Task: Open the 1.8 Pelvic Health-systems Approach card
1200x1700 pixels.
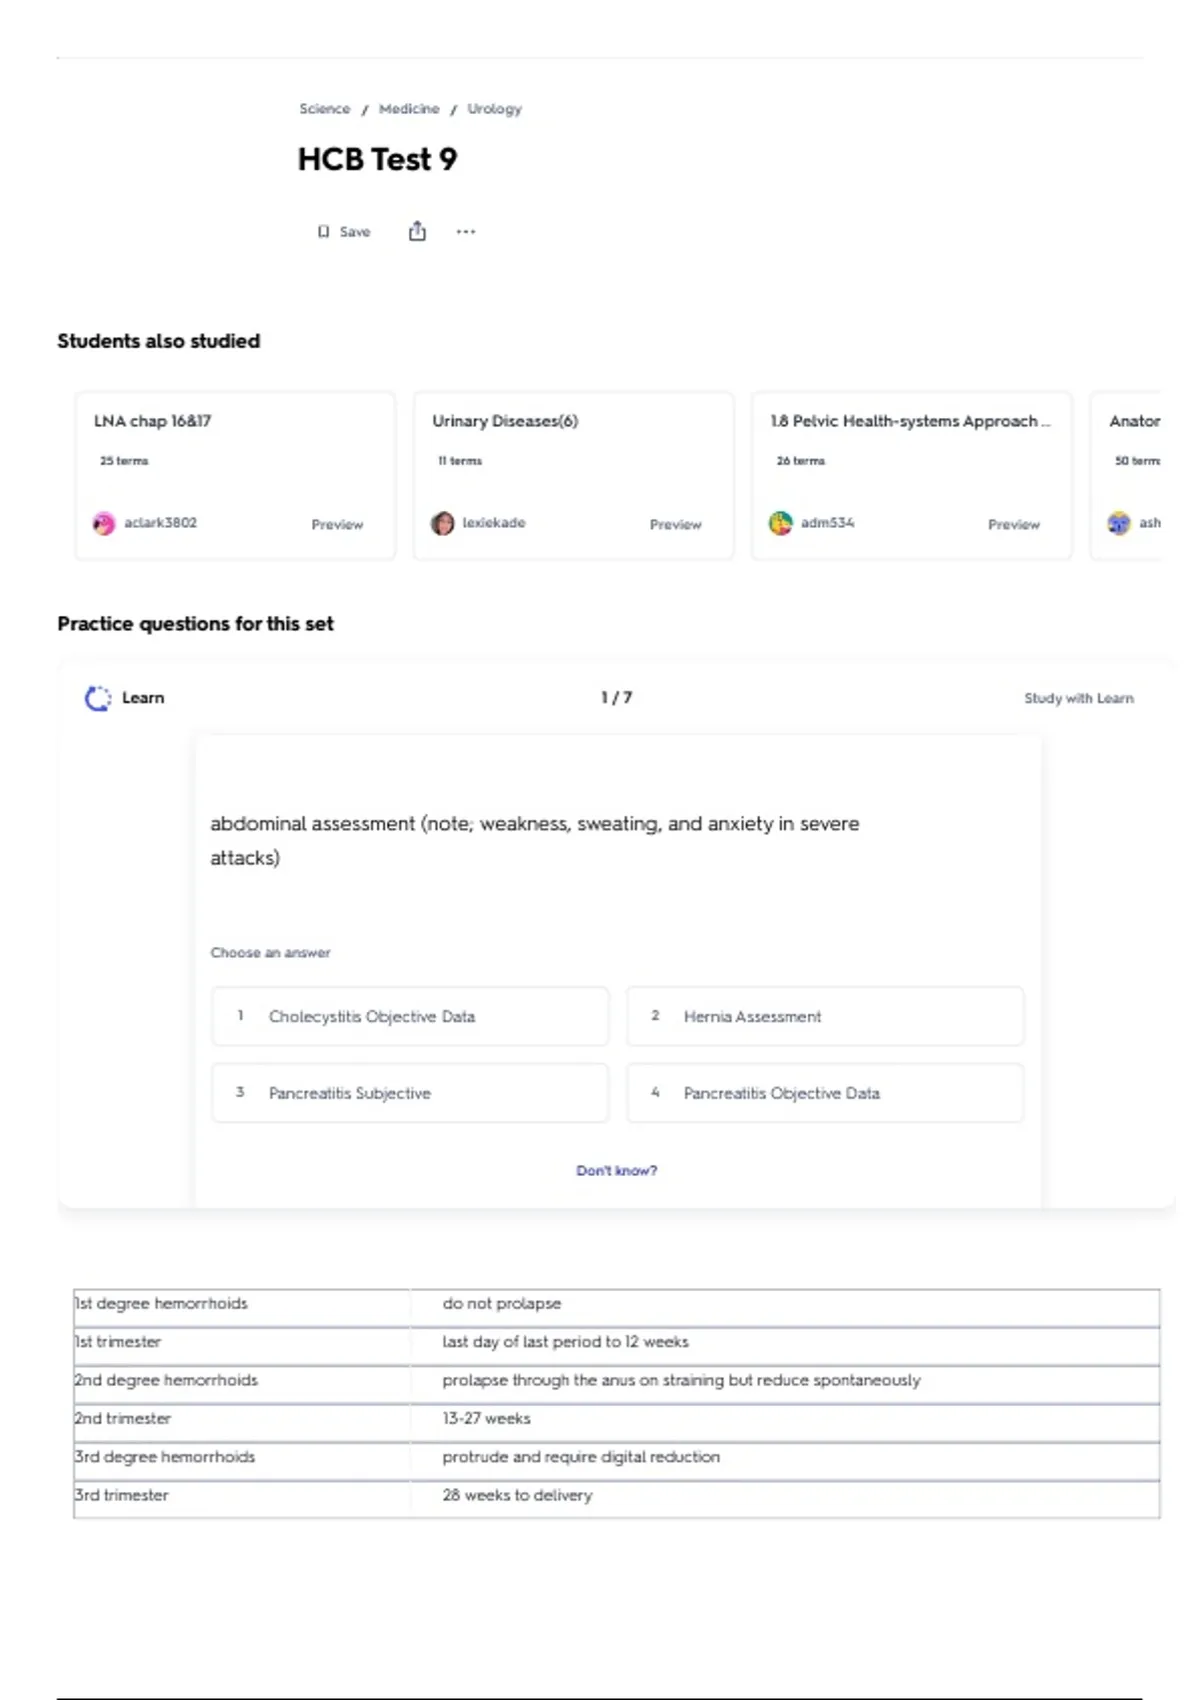Action: tap(909, 421)
